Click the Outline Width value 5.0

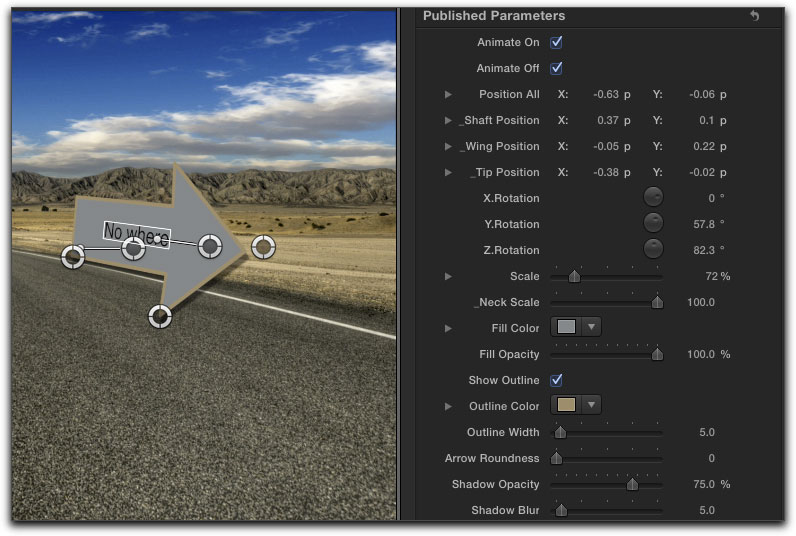707,432
